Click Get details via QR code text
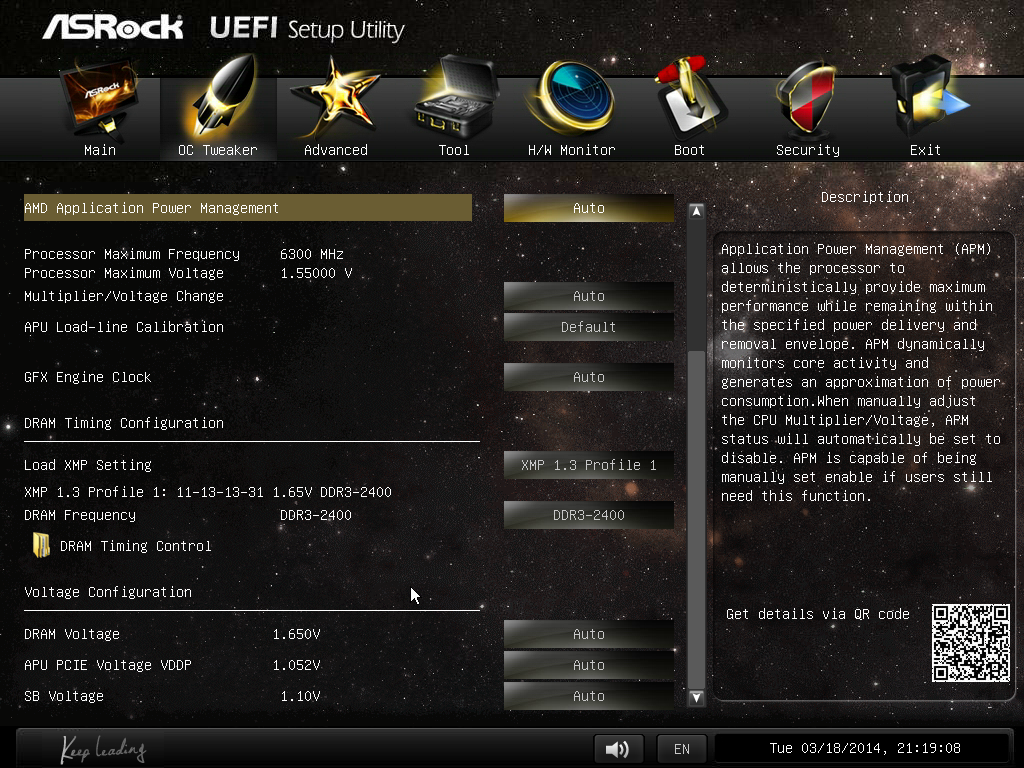Screen dimensions: 1024x768 [818, 614]
